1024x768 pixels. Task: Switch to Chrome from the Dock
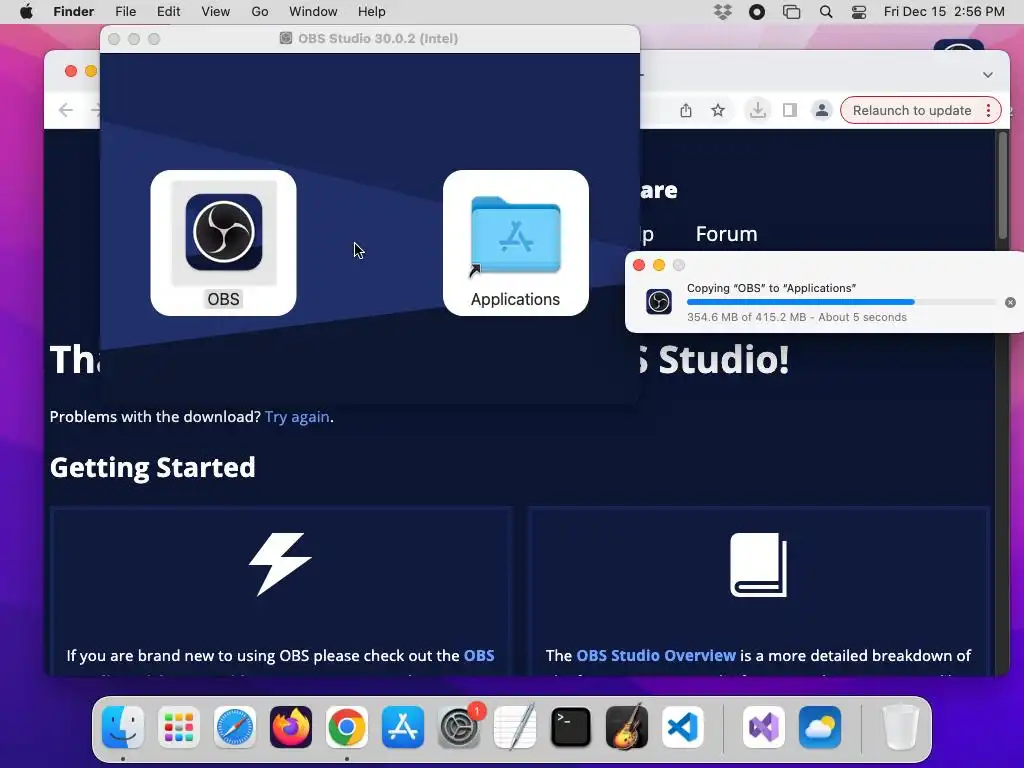347,727
